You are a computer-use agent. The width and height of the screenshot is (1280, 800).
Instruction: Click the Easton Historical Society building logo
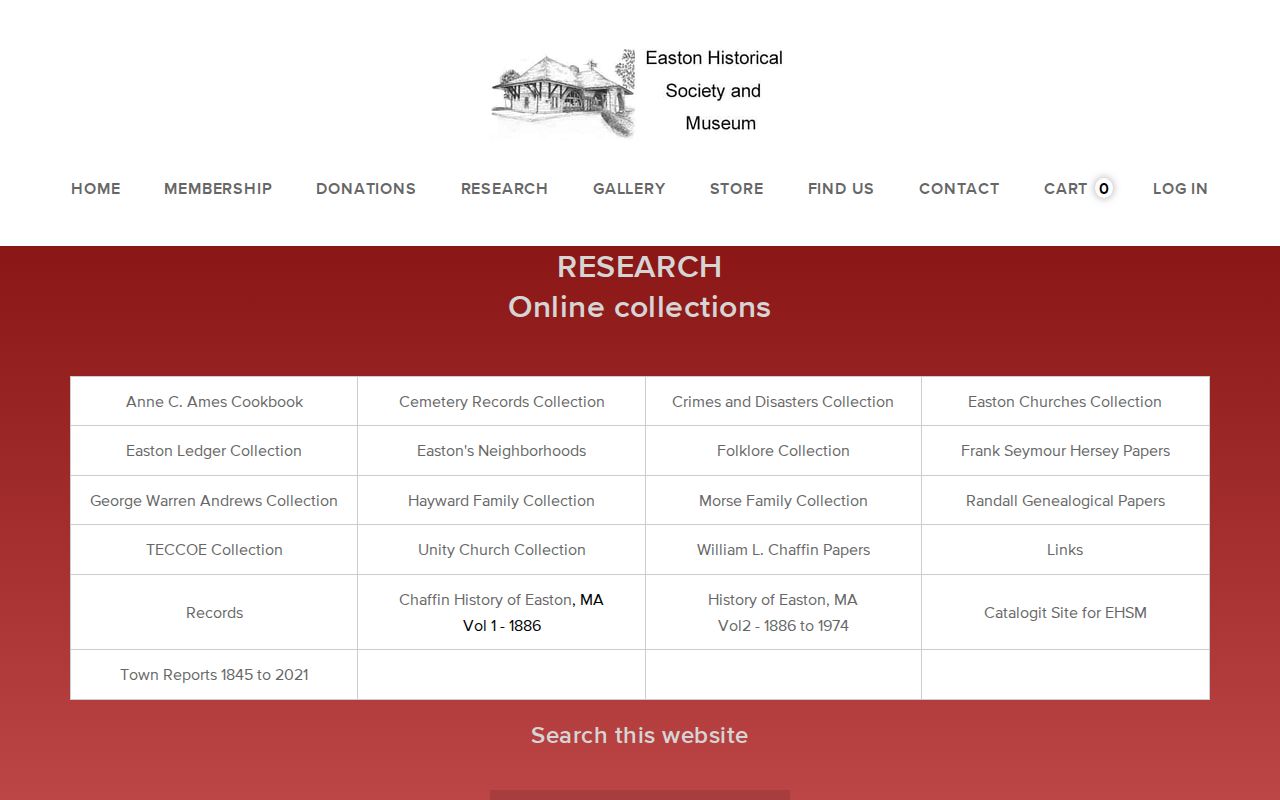point(564,93)
